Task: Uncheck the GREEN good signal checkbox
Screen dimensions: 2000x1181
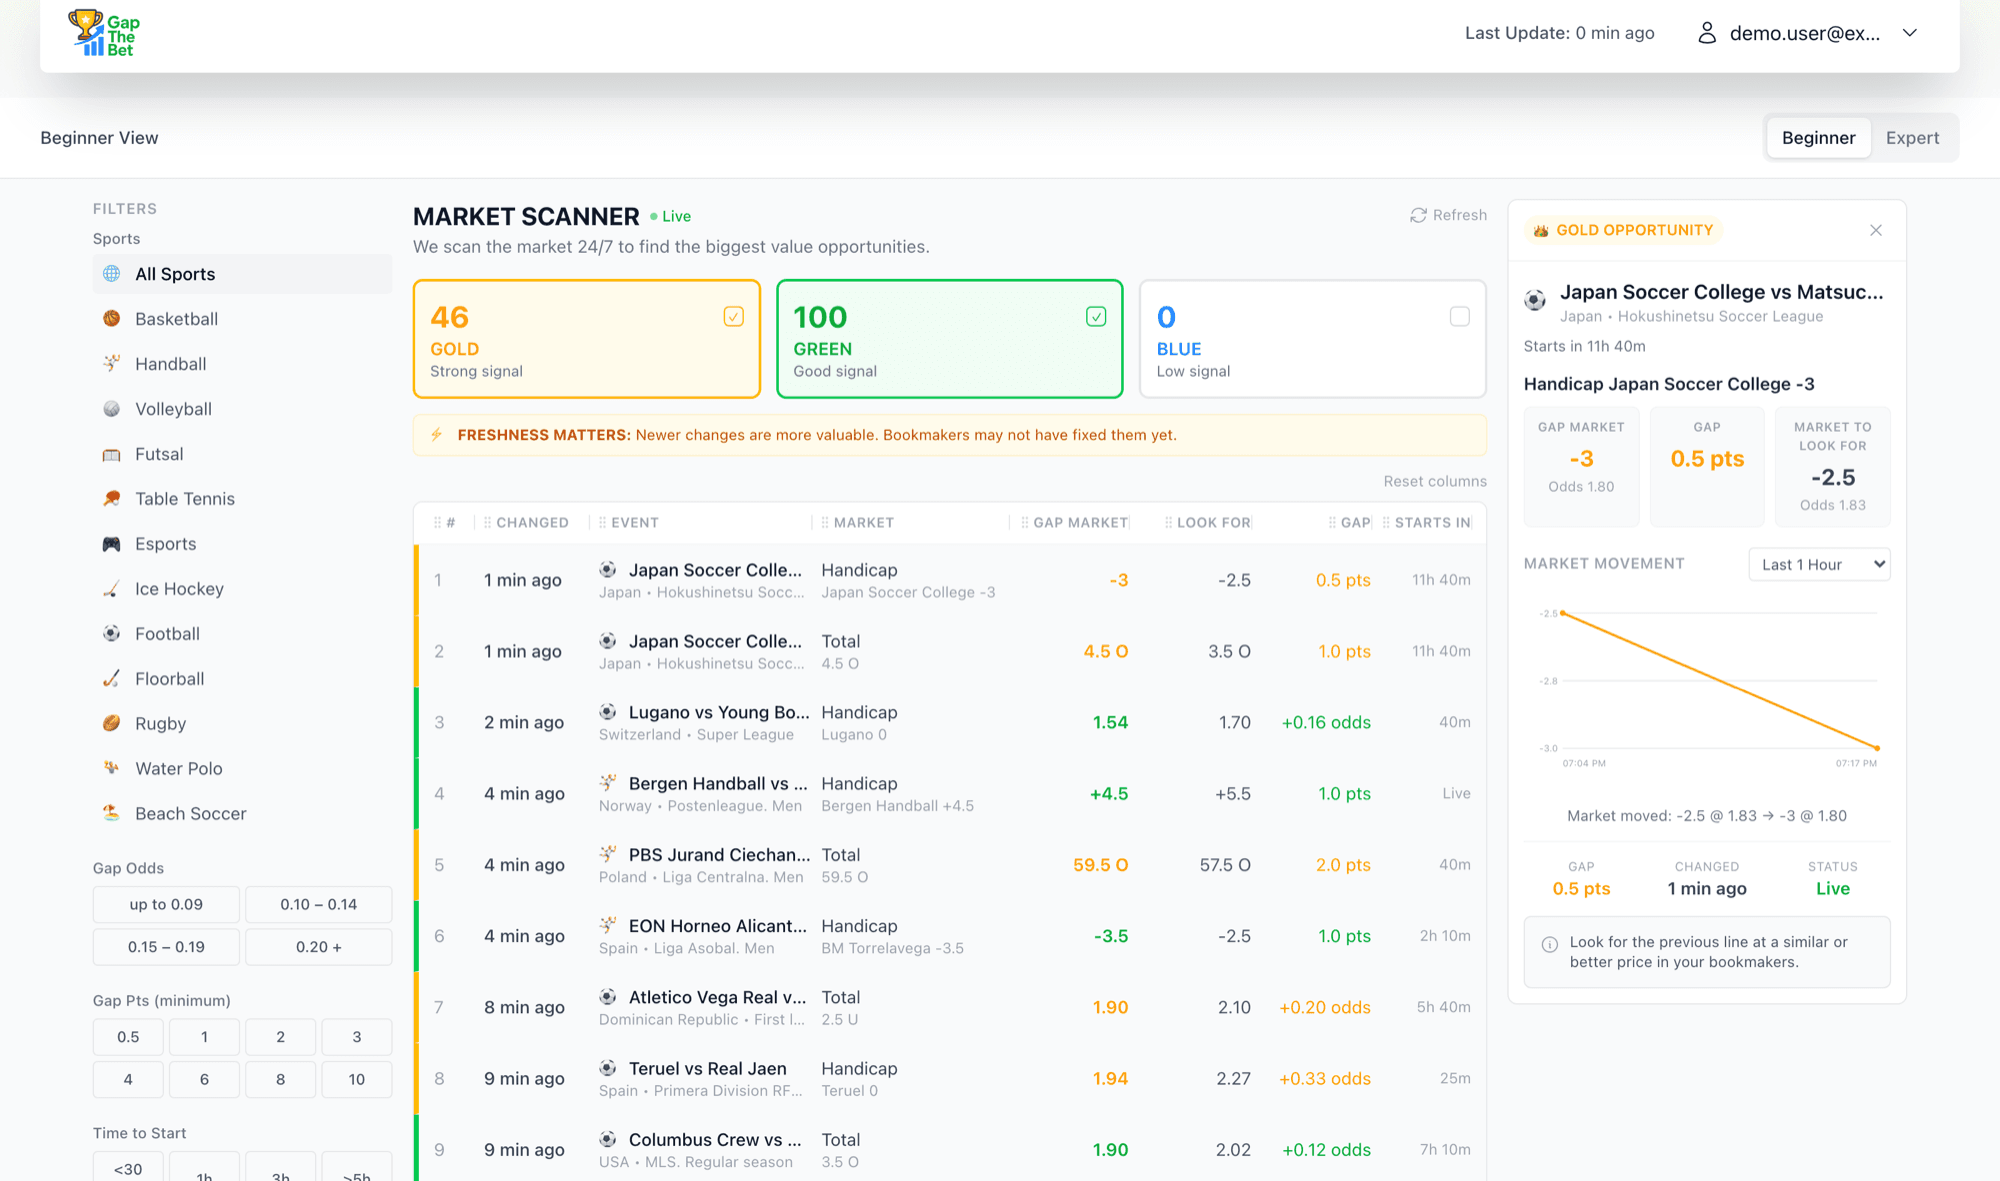Action: 1097,317
